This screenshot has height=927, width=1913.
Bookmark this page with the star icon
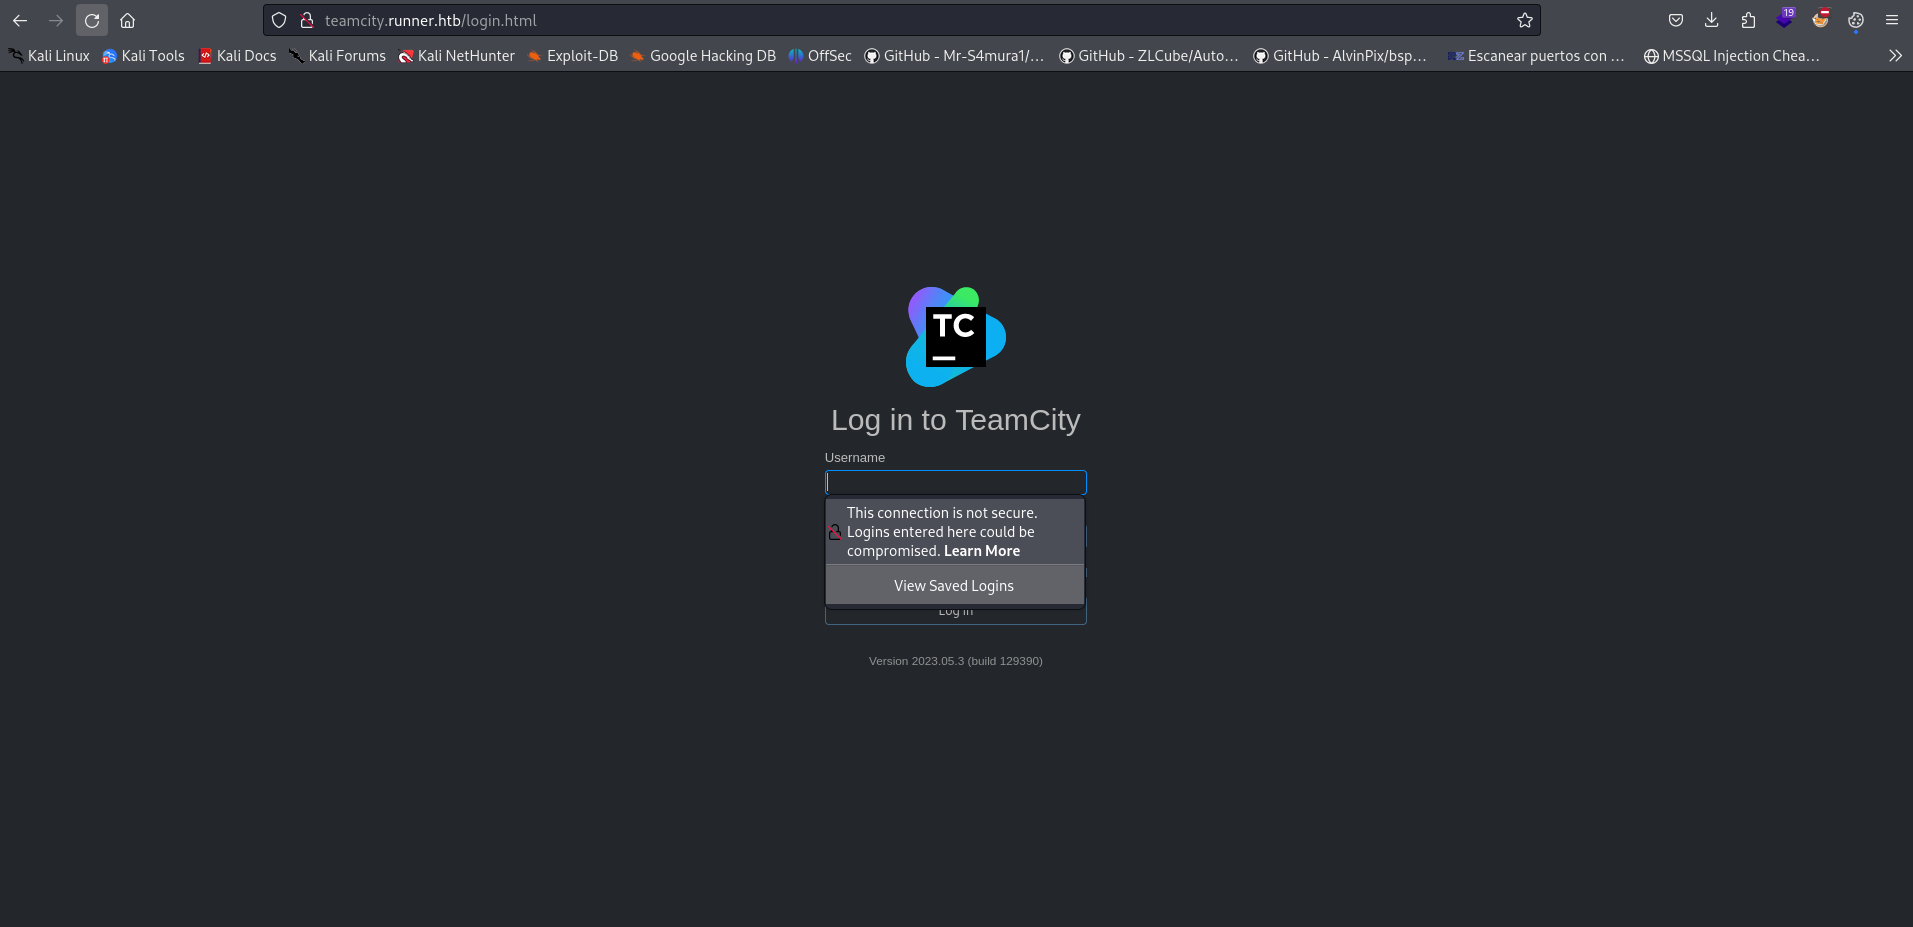(1524, 20)
